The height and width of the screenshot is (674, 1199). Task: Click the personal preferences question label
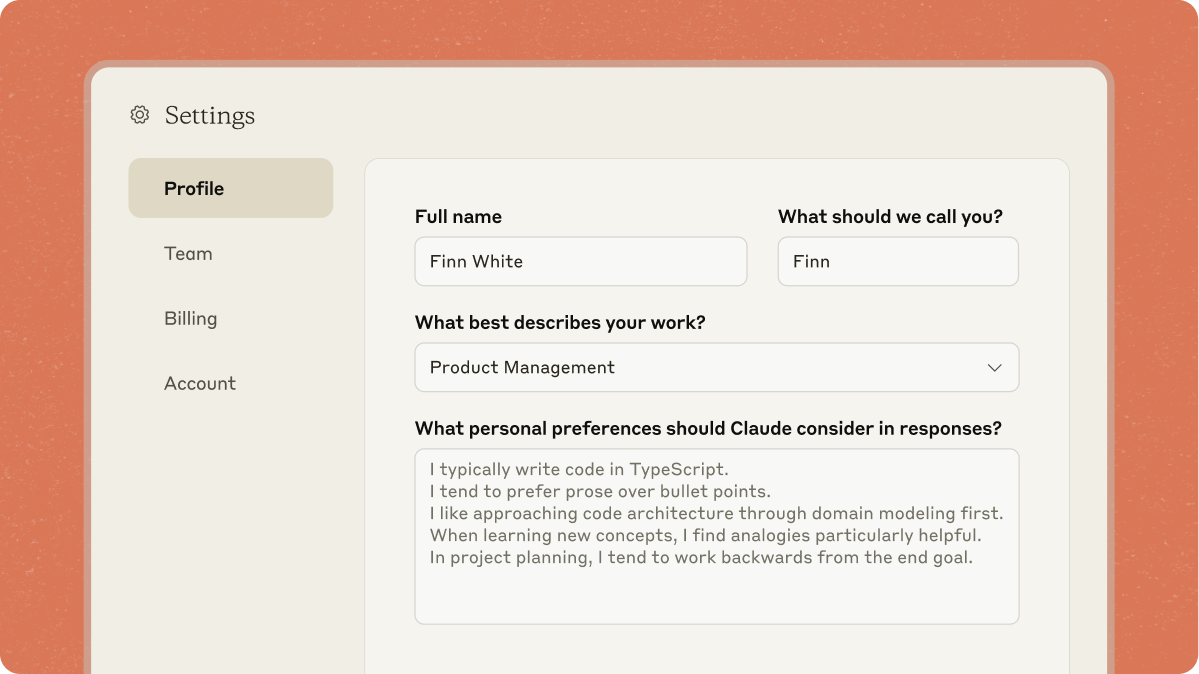point(708,429)
